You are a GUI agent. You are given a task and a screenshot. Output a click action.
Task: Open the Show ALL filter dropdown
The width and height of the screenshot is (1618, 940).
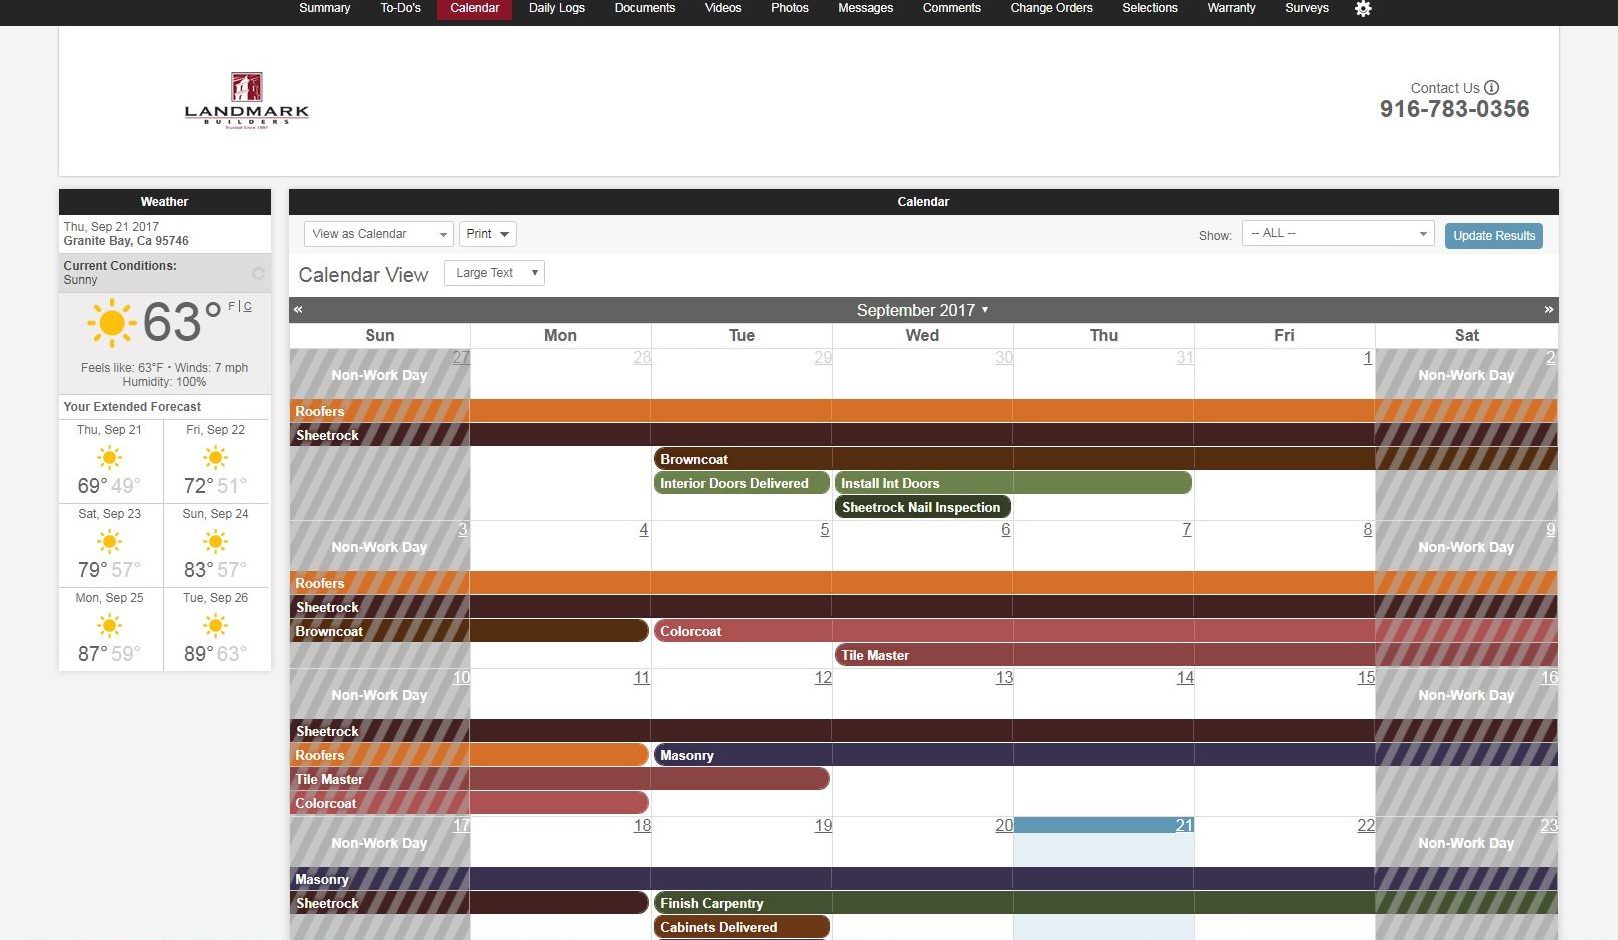pos(1337,233)
